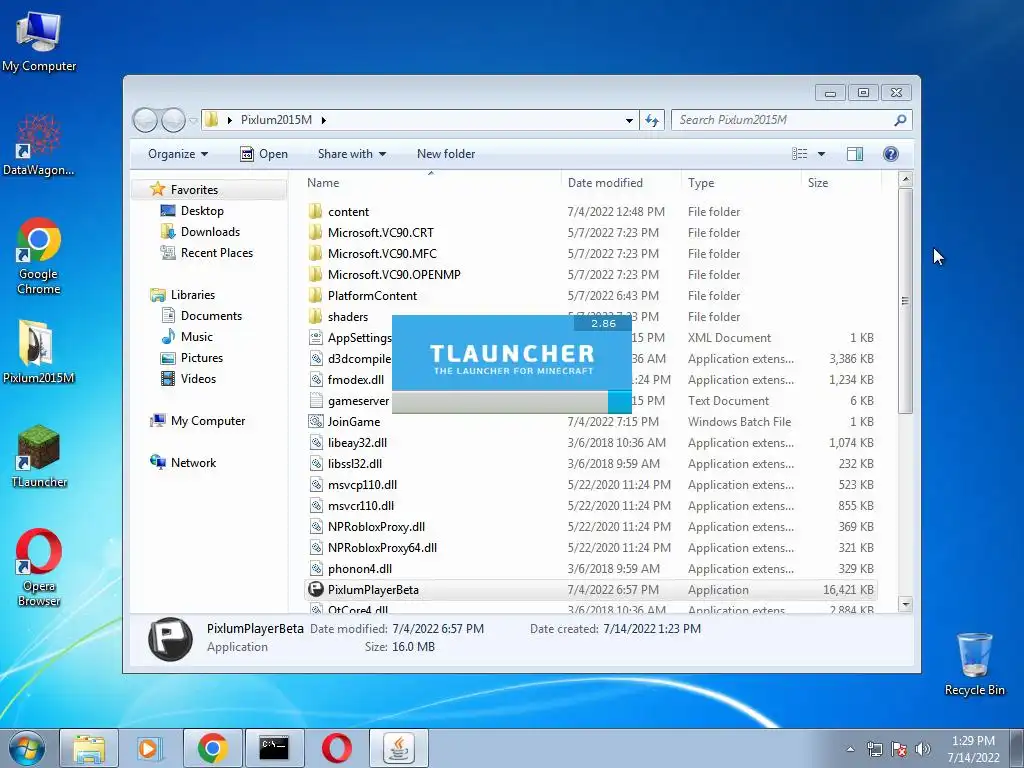Click New folder button
Viewport: 1024px width, 768px height.
446,154
